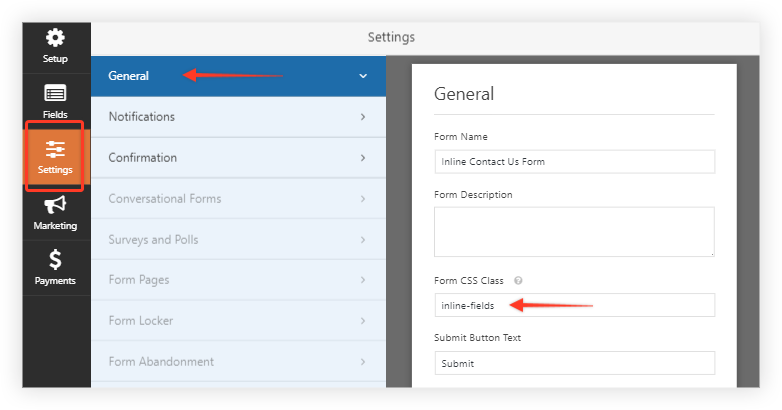Open the Form Pages settings item
This screenshot has width=782, height=410.
point(238,280)
